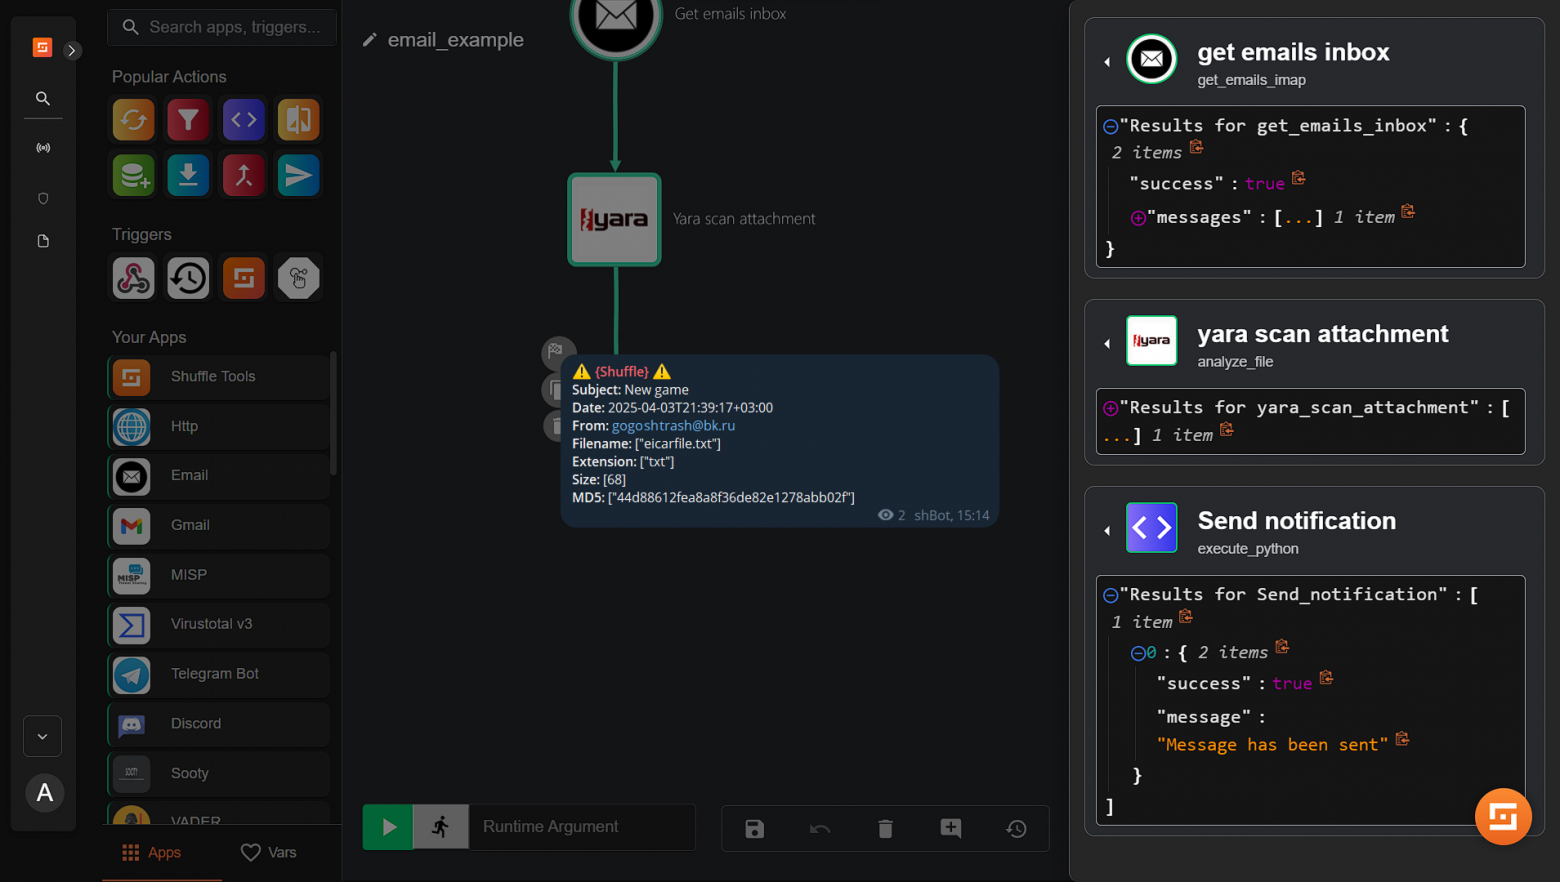Select the orange Repeat action icon
Image resolution: width=1560 pixels, height=882 pixels.
133,120
